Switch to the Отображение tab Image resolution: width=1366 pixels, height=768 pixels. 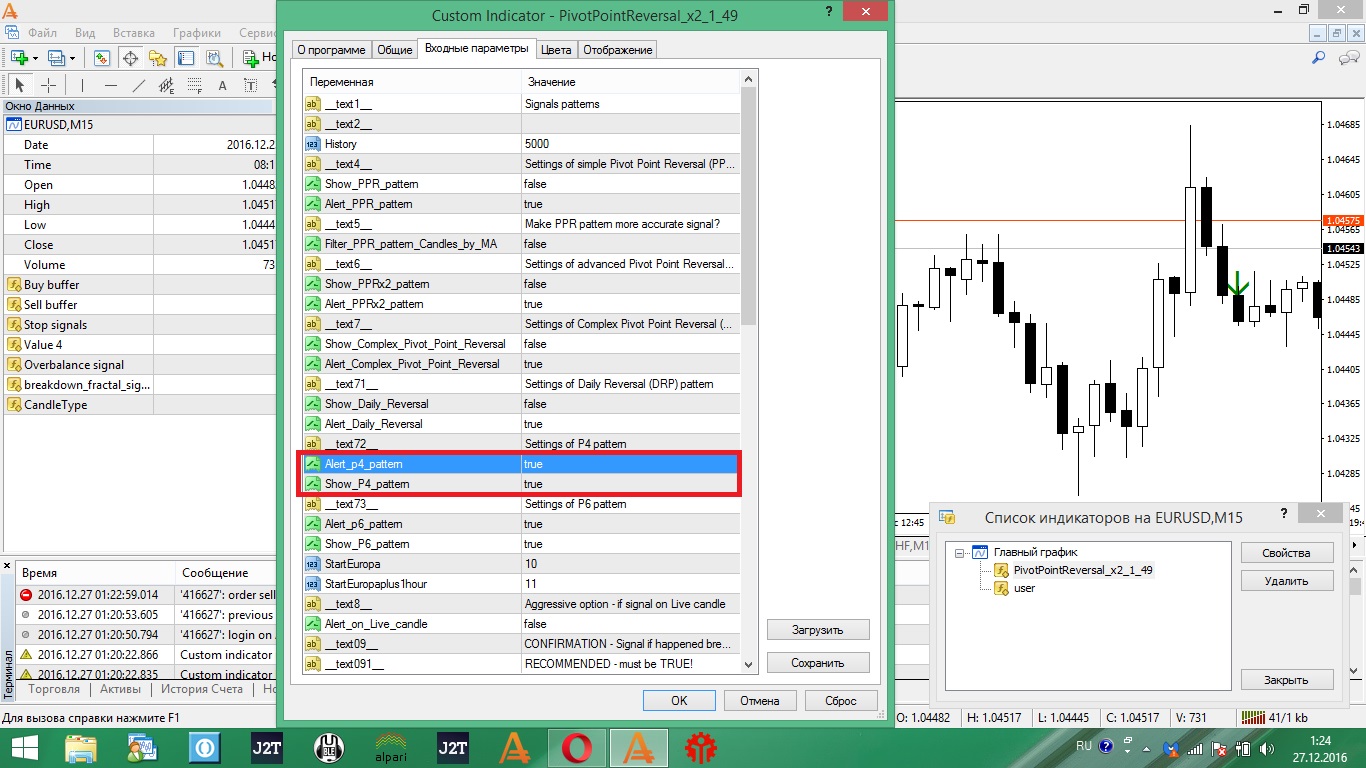(x=617, y=50)
